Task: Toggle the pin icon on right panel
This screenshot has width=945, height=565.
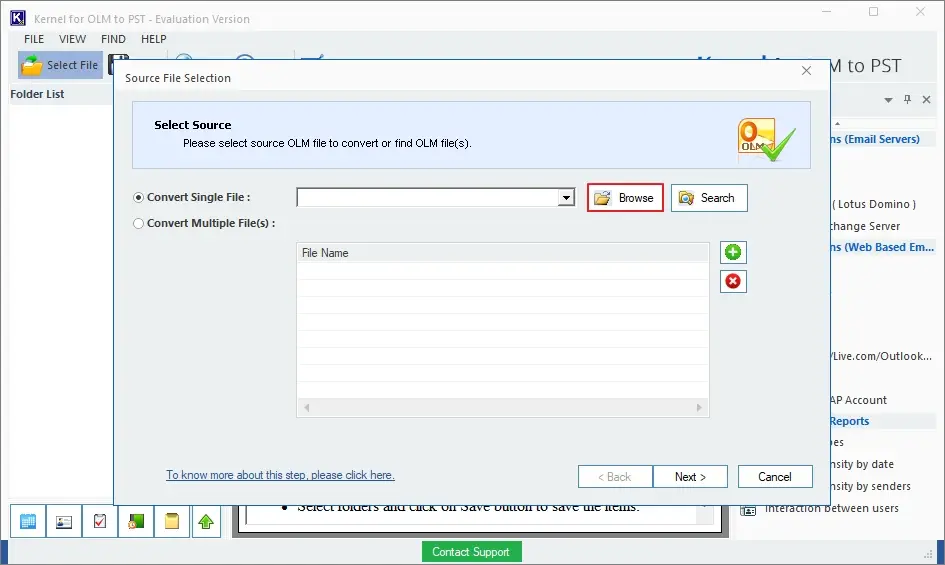Action: 908,99
